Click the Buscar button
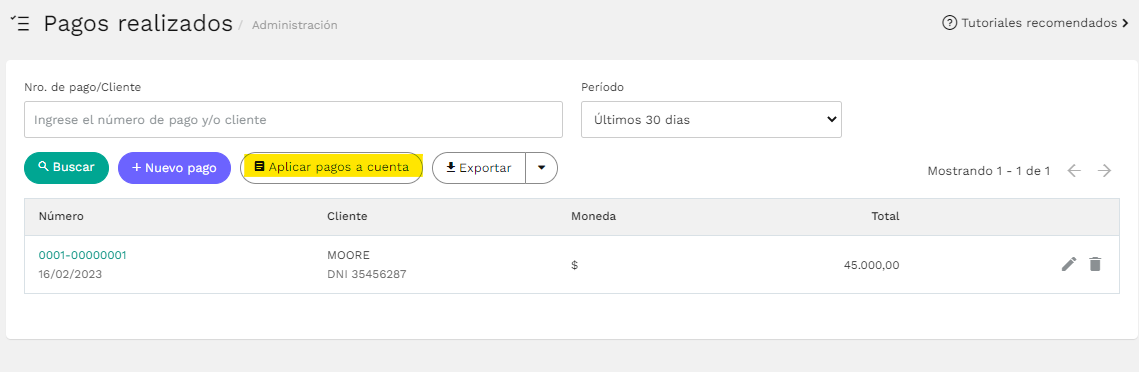Screen dimensions: 1139x372 coord(66,168)
